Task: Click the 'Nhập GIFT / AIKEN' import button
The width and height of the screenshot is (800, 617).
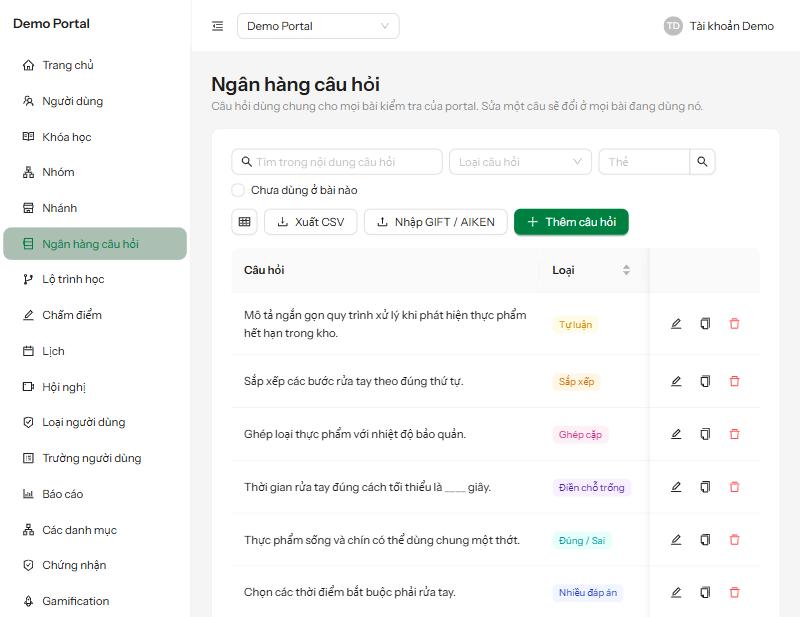Action: tap(435, 222)
